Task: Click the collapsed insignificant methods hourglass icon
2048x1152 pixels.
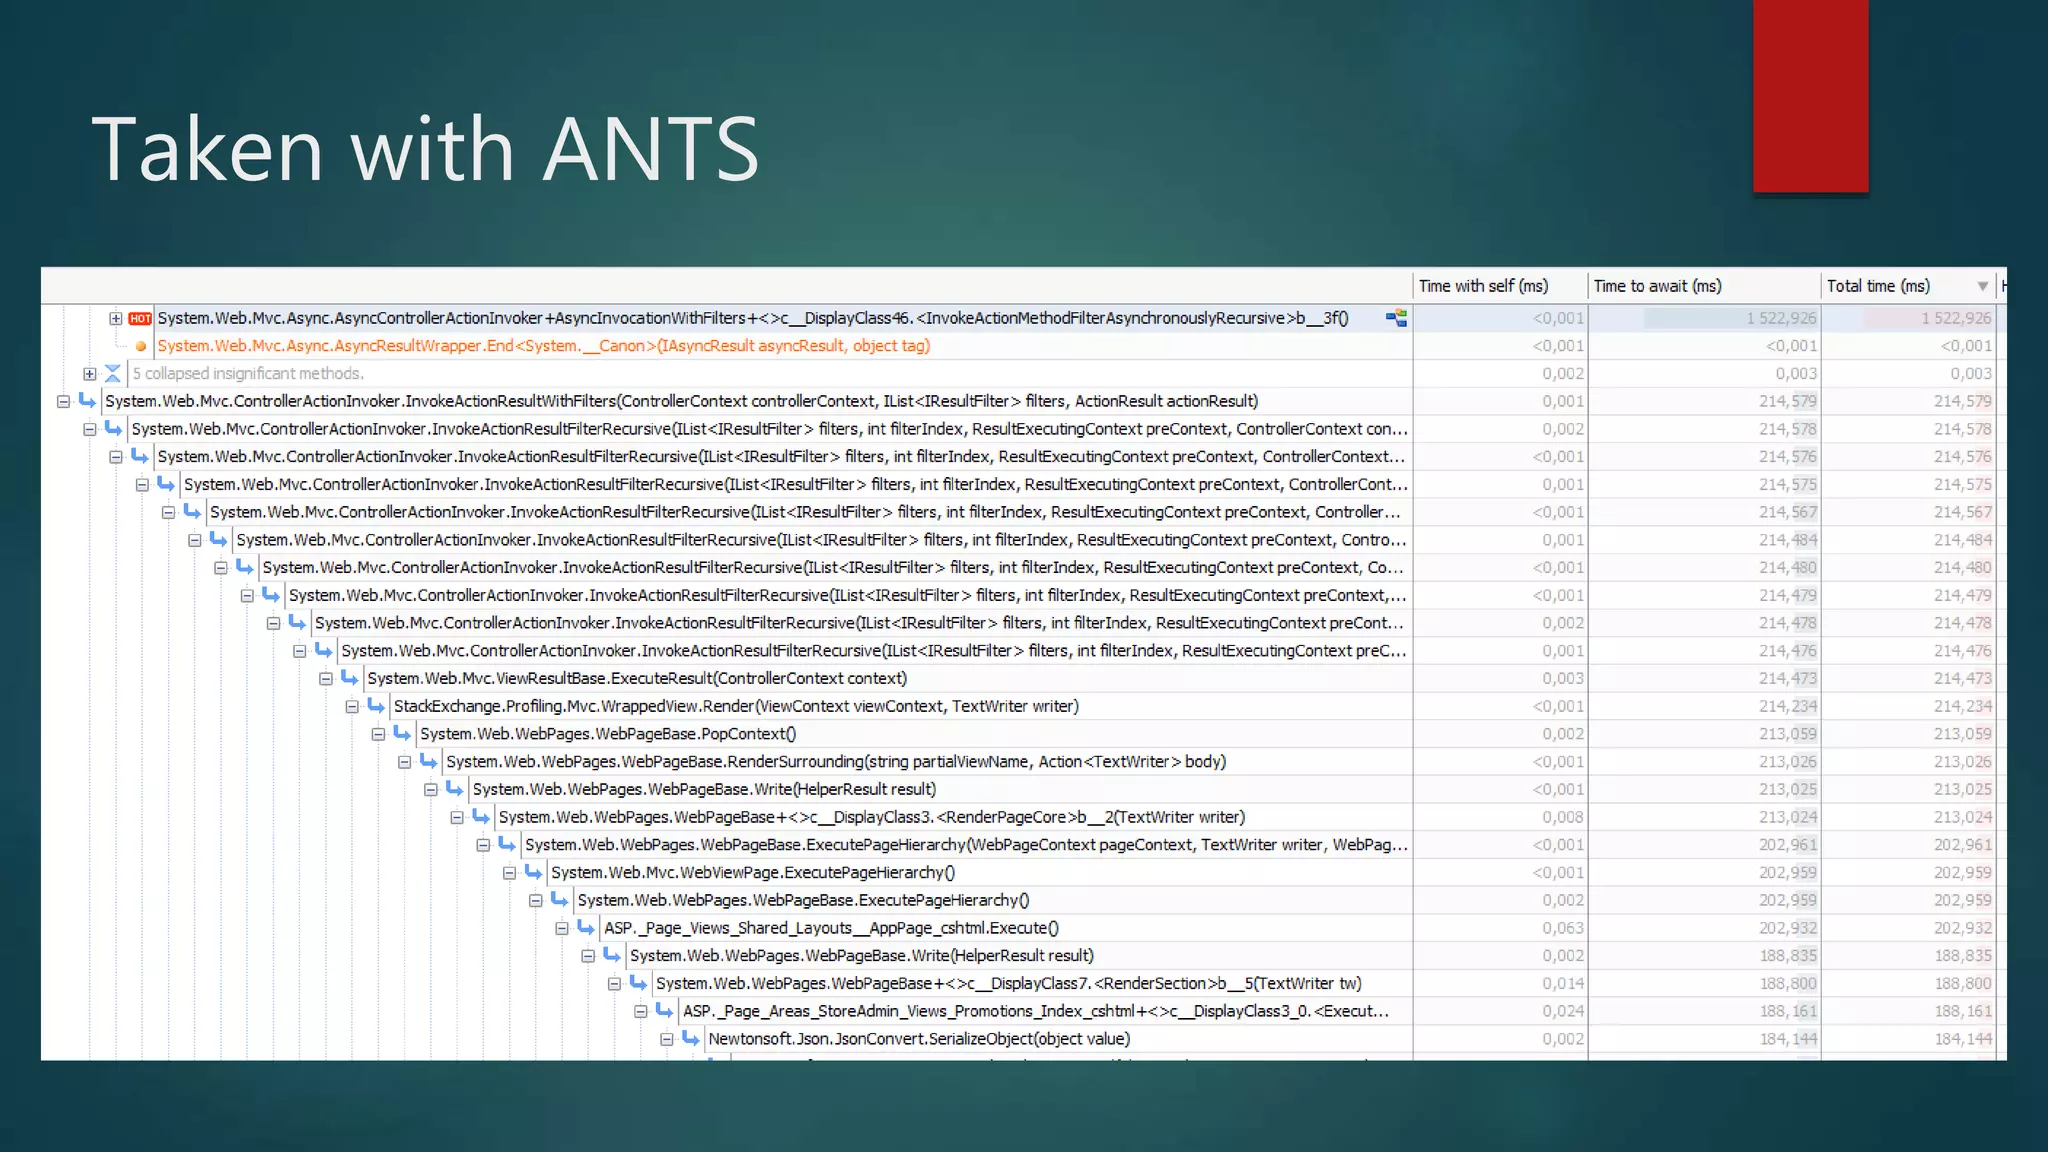Action: point(113,374)
